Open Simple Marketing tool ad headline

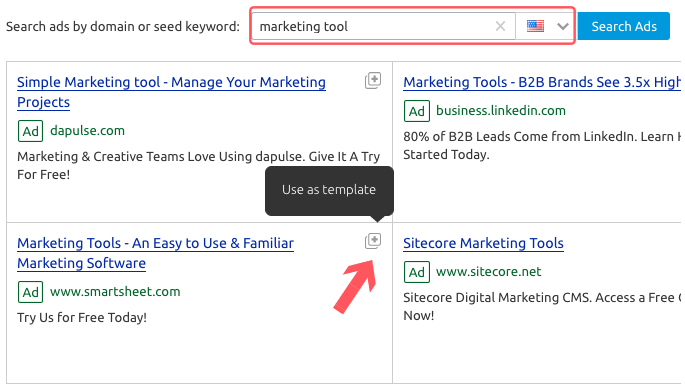171,92
